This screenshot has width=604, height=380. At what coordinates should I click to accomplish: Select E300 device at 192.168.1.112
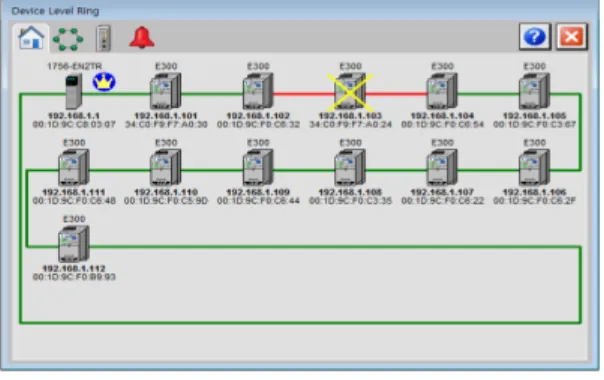click(x=74, y=244)
